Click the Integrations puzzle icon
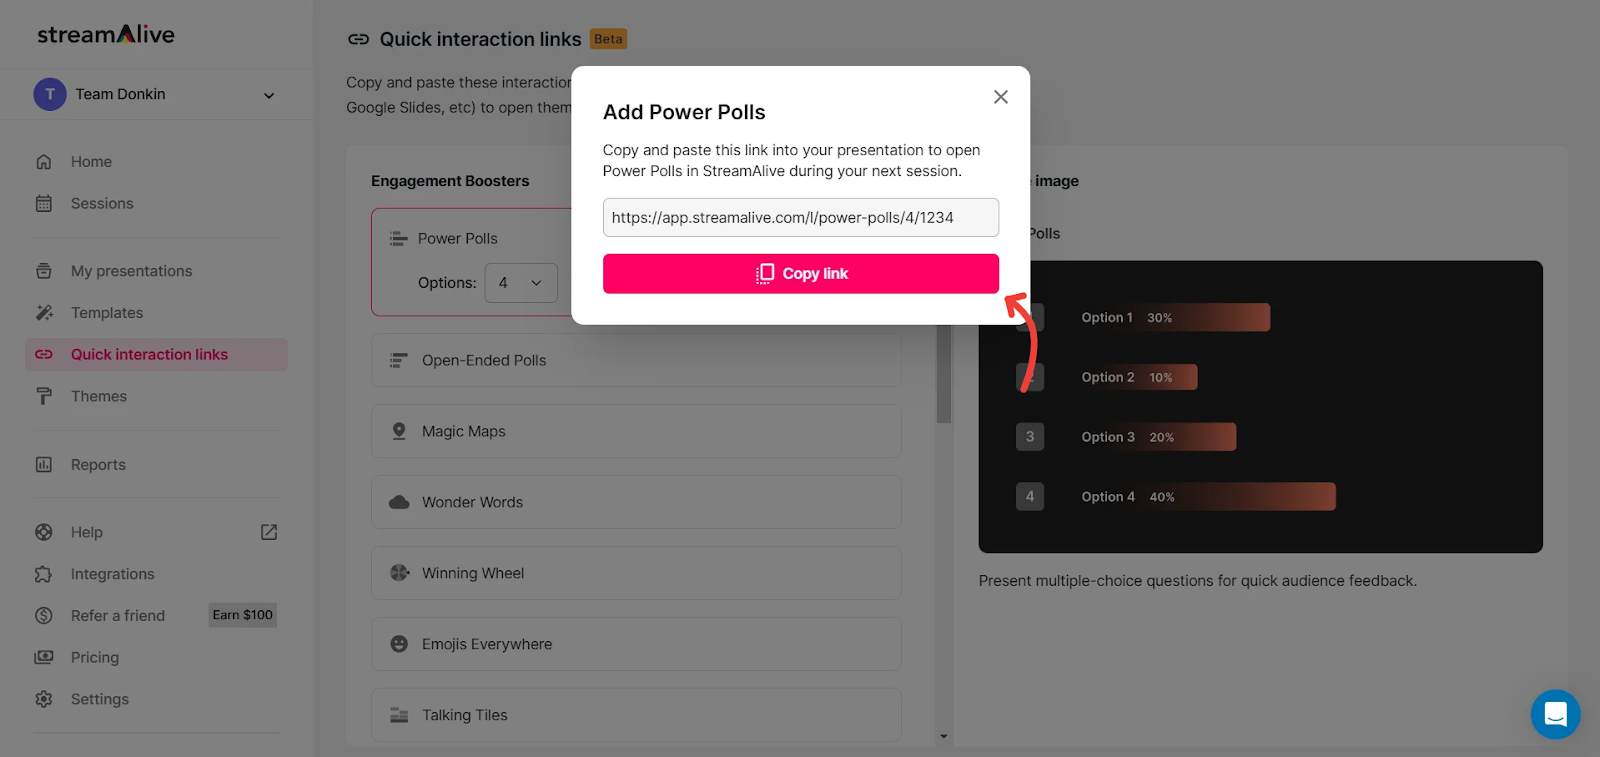Image resolution: width=1600 pixels, height=757 pixels. (44, 574)
